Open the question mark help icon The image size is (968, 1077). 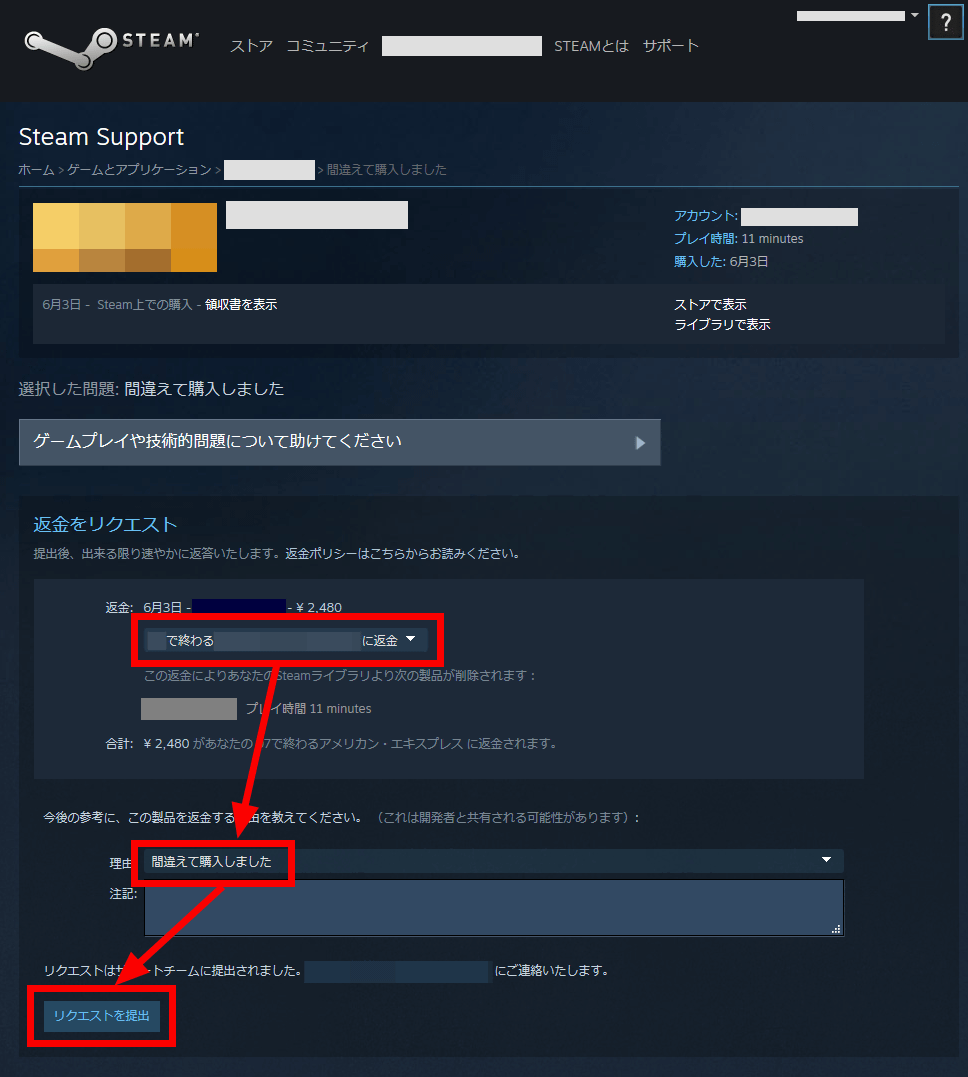[946, 23]
